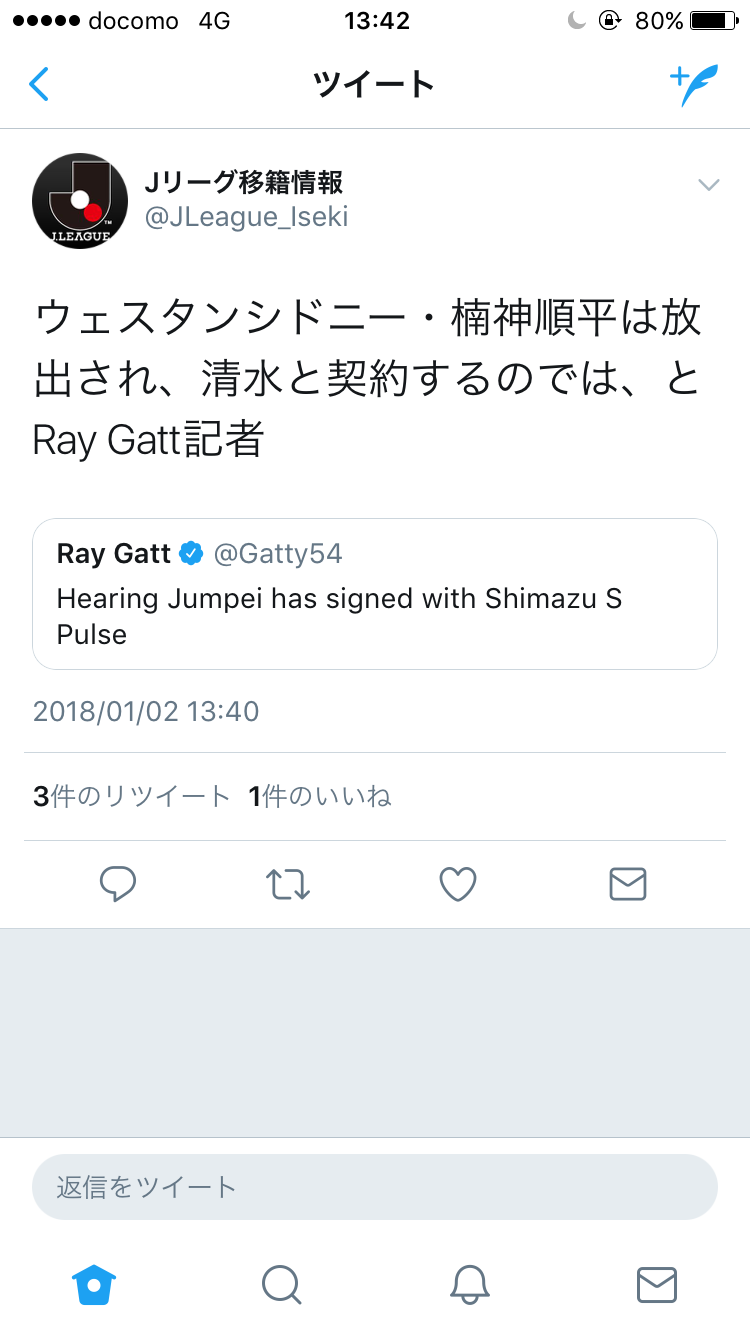This screenshot has width=750, height=1334.
Task: Open the tweet options chevron menu
Action: (708, 184)
